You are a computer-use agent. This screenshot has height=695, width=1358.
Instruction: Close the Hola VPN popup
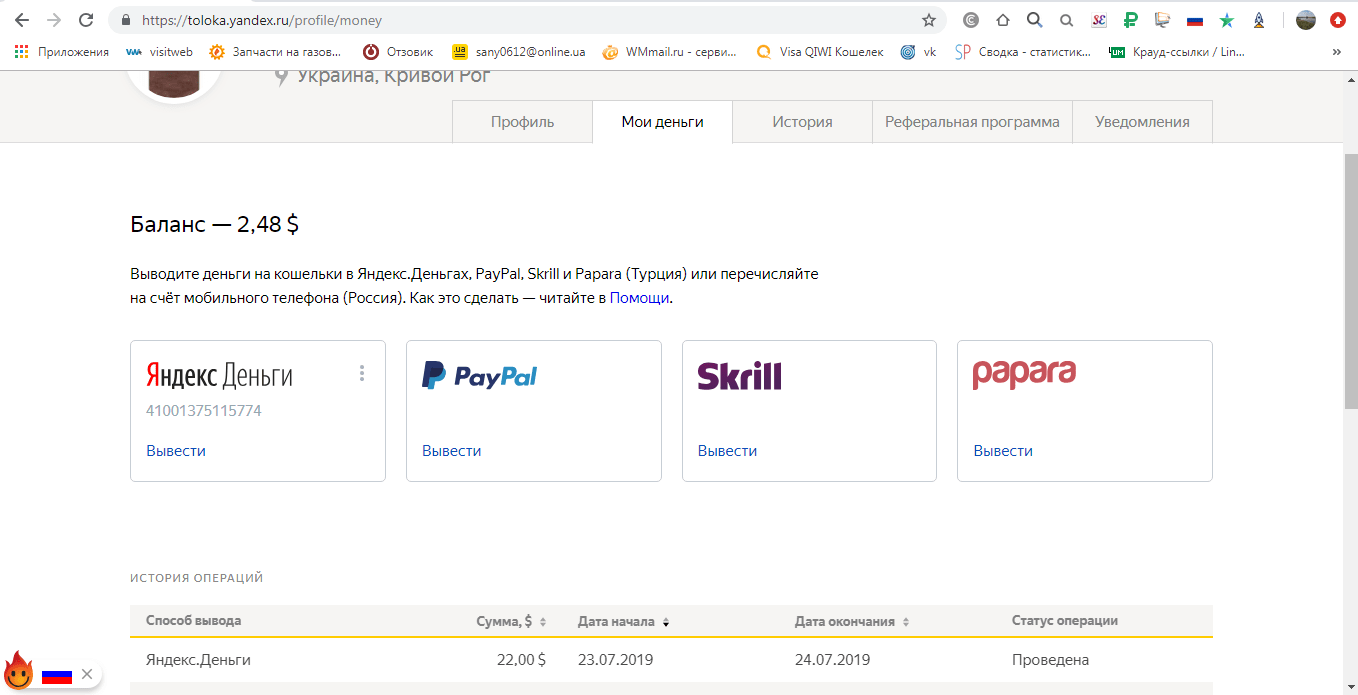(87, 674)
